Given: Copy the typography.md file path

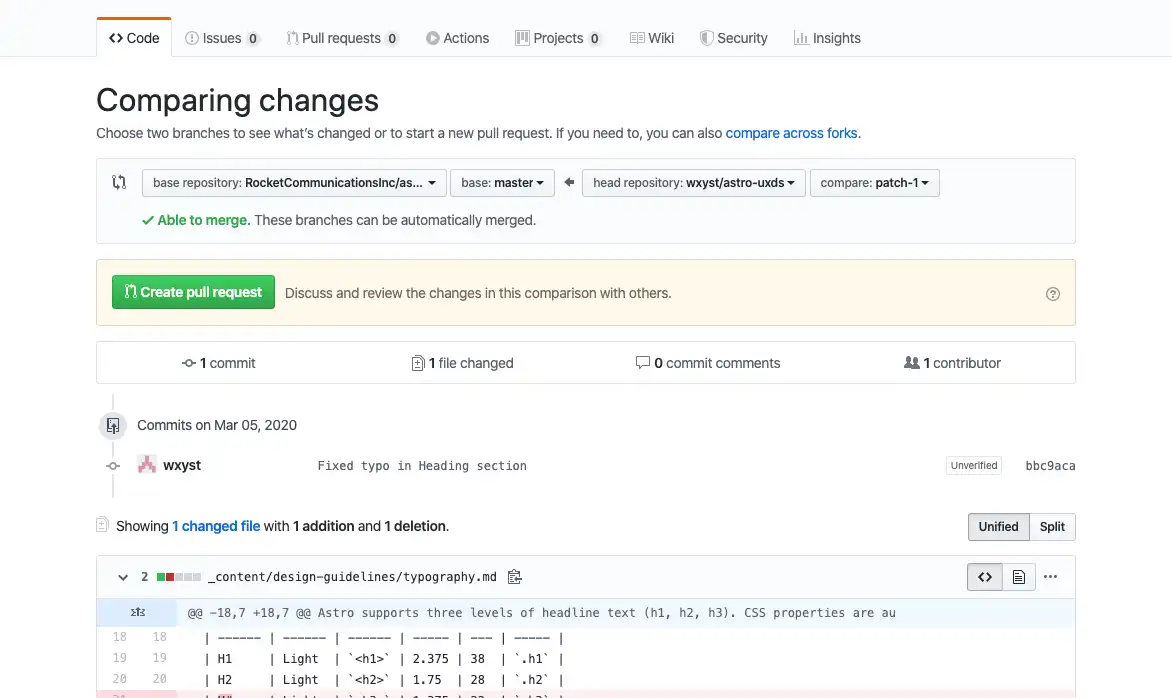Looking at the screenshot, I should (x=514, y=576).
